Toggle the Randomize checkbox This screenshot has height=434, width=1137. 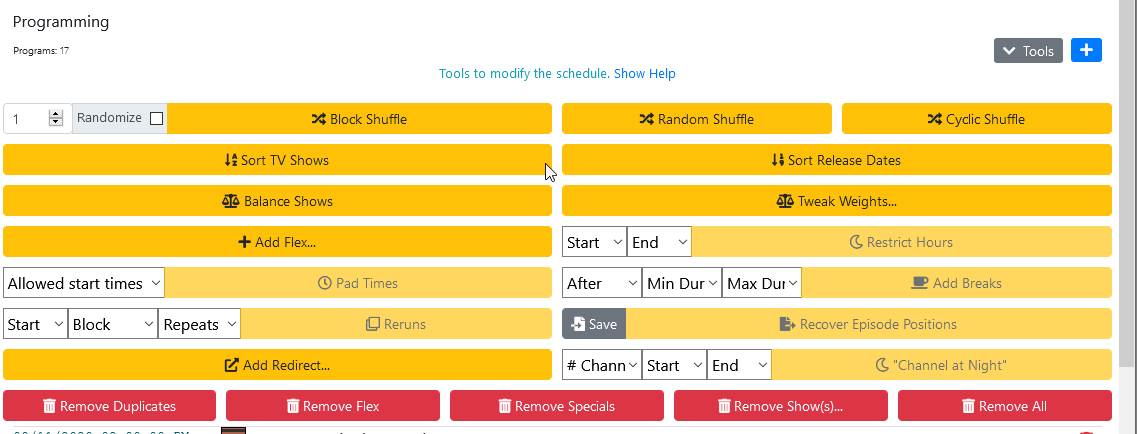(156, 118)
